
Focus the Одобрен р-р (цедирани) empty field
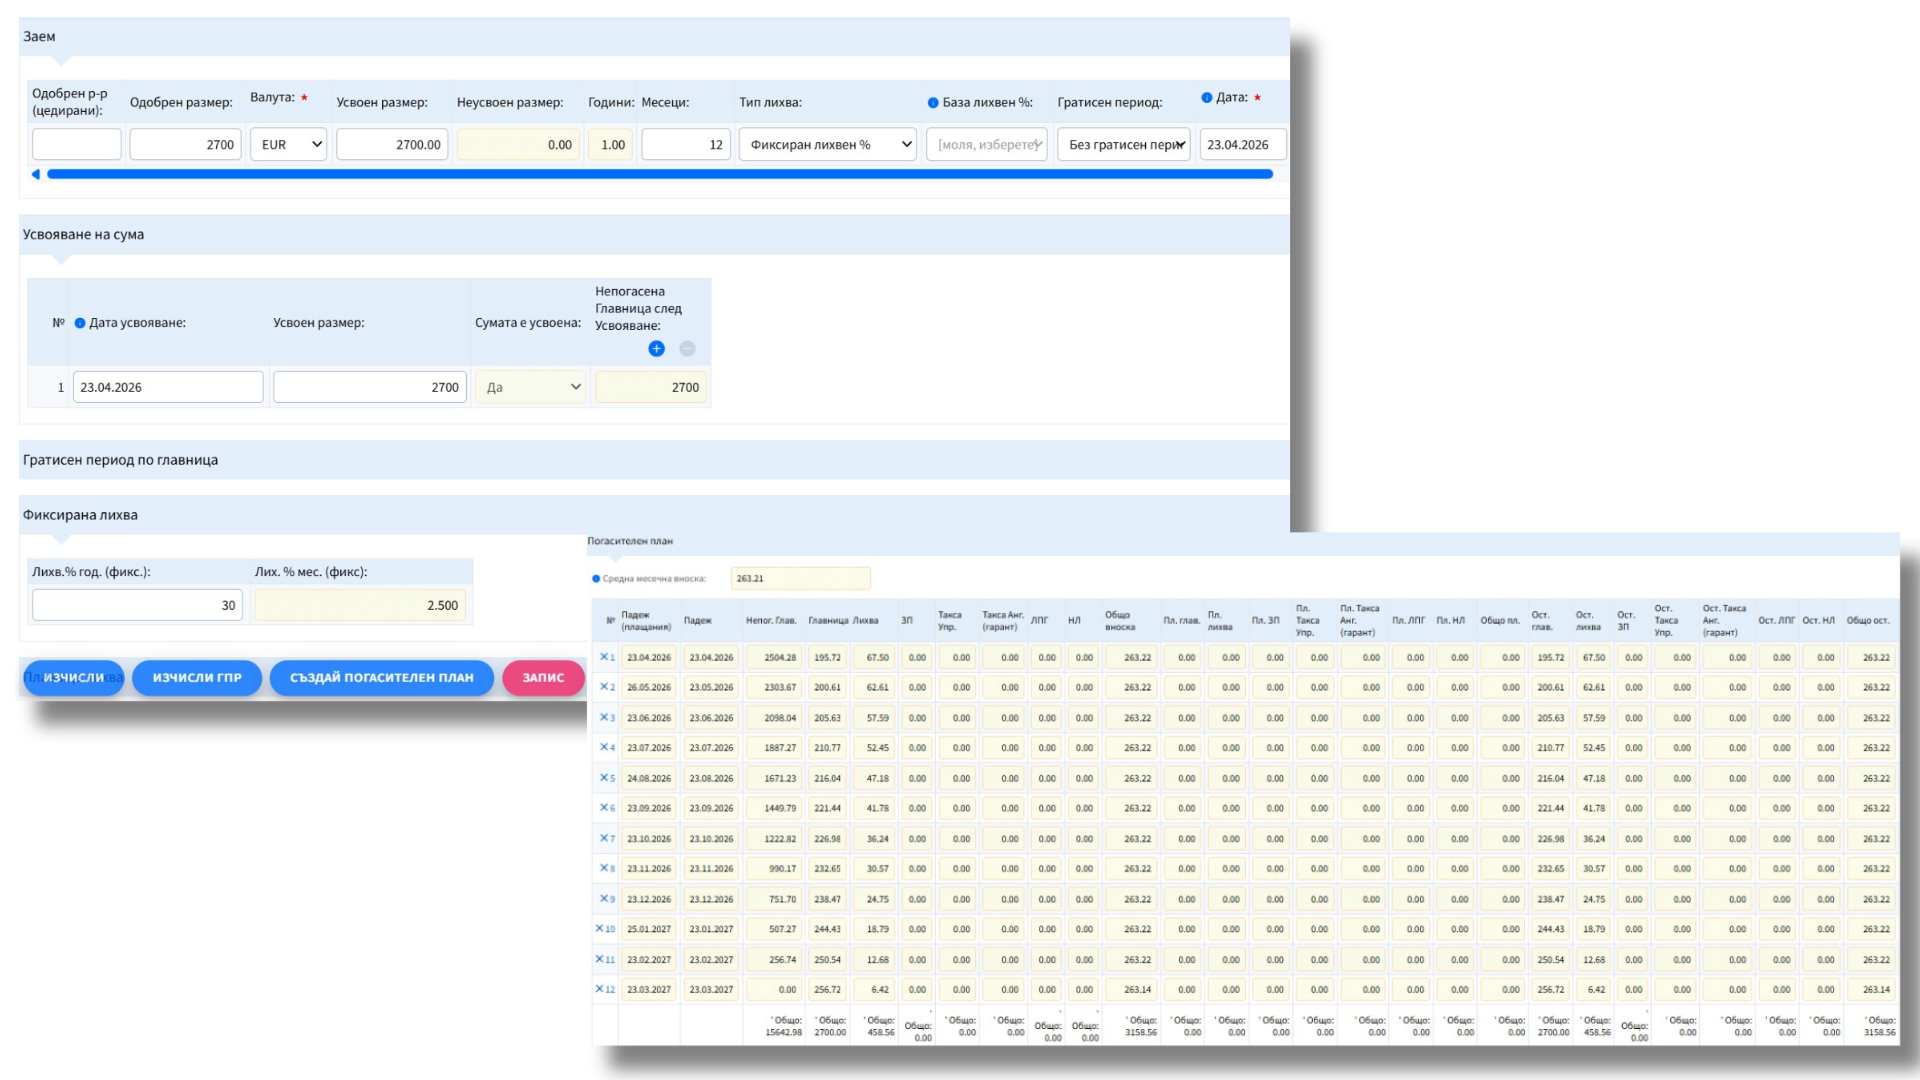(77, 144)
